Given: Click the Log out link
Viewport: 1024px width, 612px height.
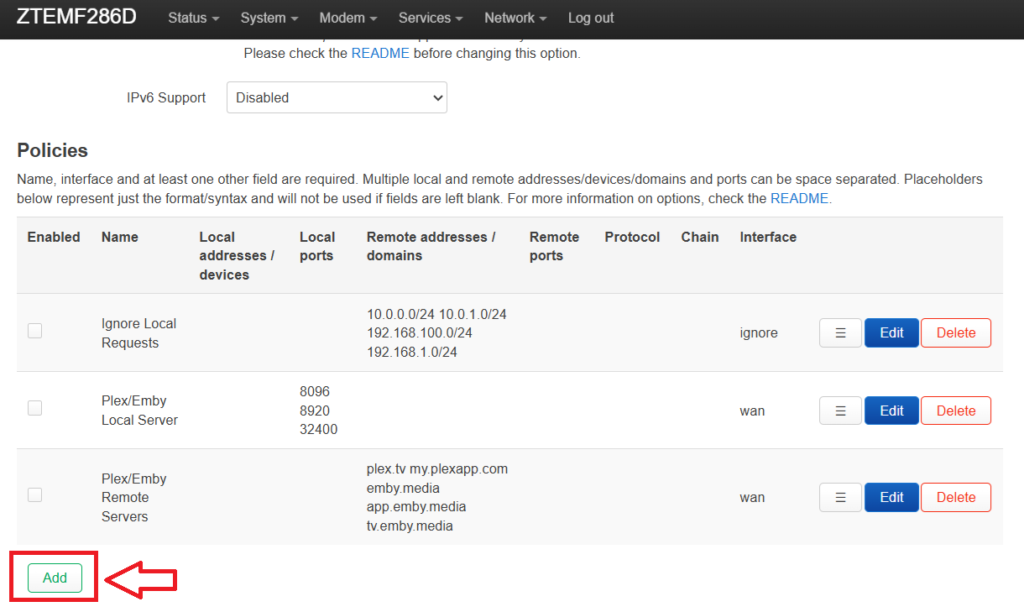Looking at the screenshot, I should point(591,18).
